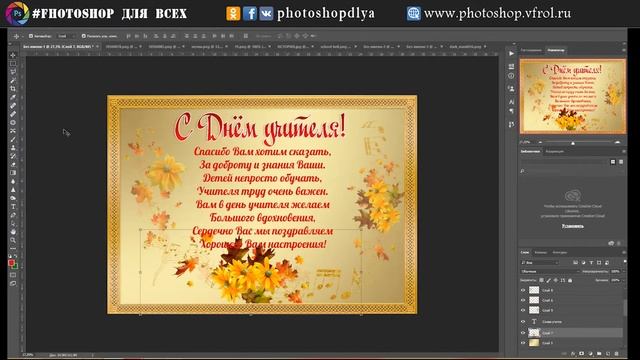Select the Brush tool
Viewport: 640px width, 360px height.
pos(13,139)
